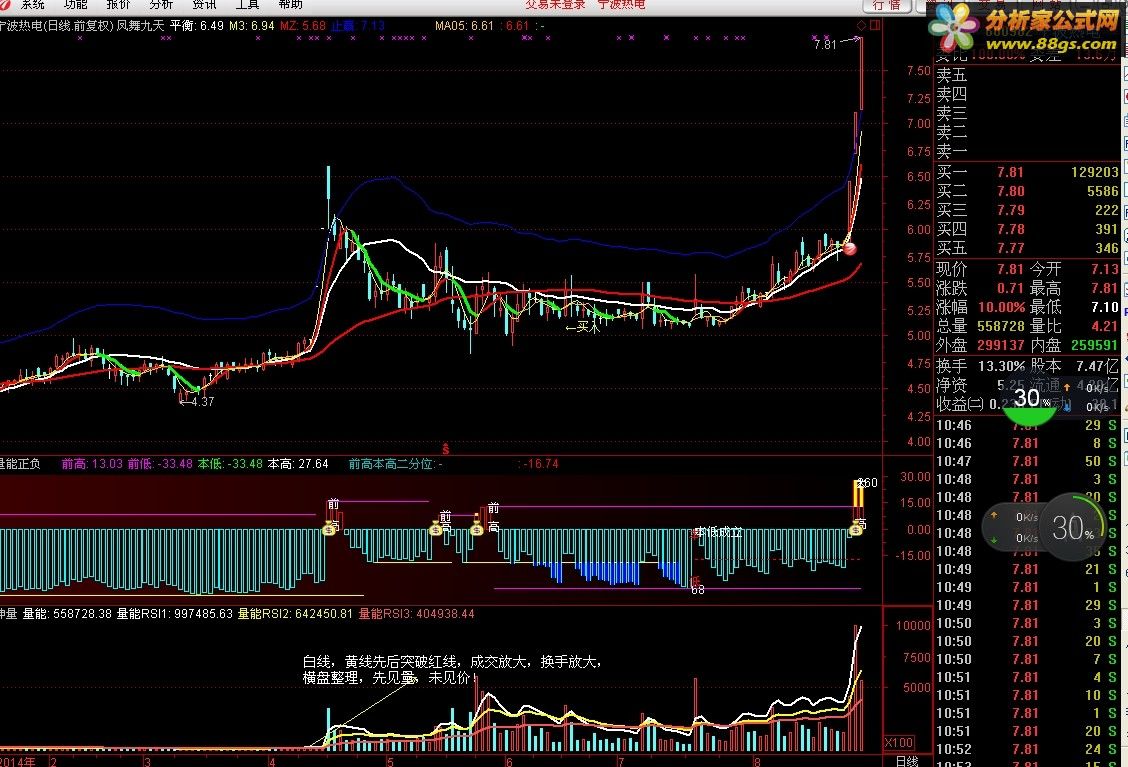
Task: Click the 买三 row priced 7.79
Action: pyautogui.click(x=1027, y=210)
